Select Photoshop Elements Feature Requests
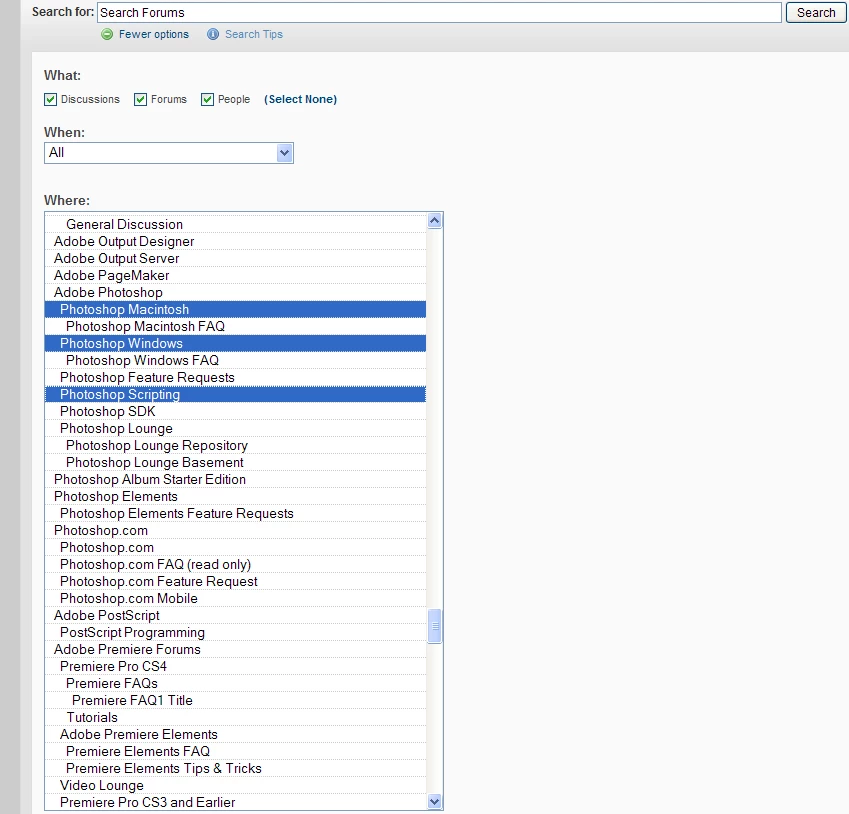Screen dimensions: 849x814 [236, 513]
